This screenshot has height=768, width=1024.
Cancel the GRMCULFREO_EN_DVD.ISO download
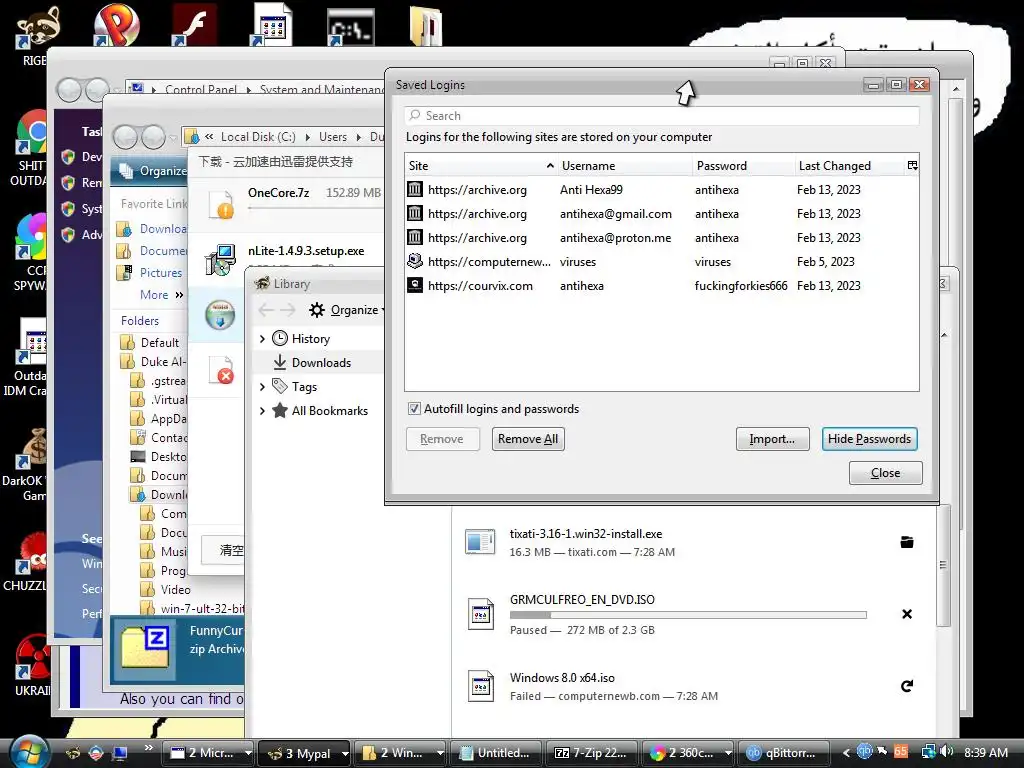[906, 614]
